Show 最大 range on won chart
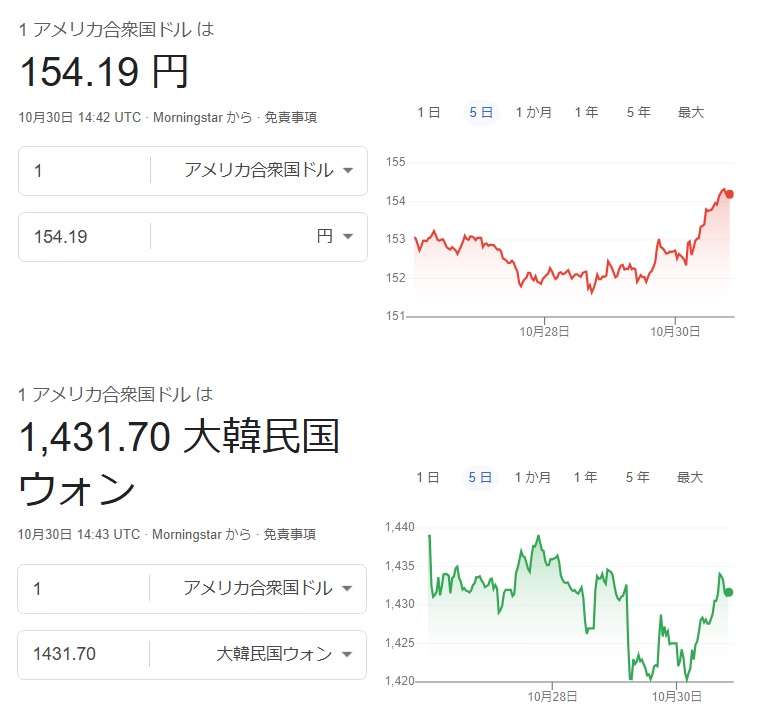Image resolution: width=758 pixels, height=717 pixels. pos(690,478)
